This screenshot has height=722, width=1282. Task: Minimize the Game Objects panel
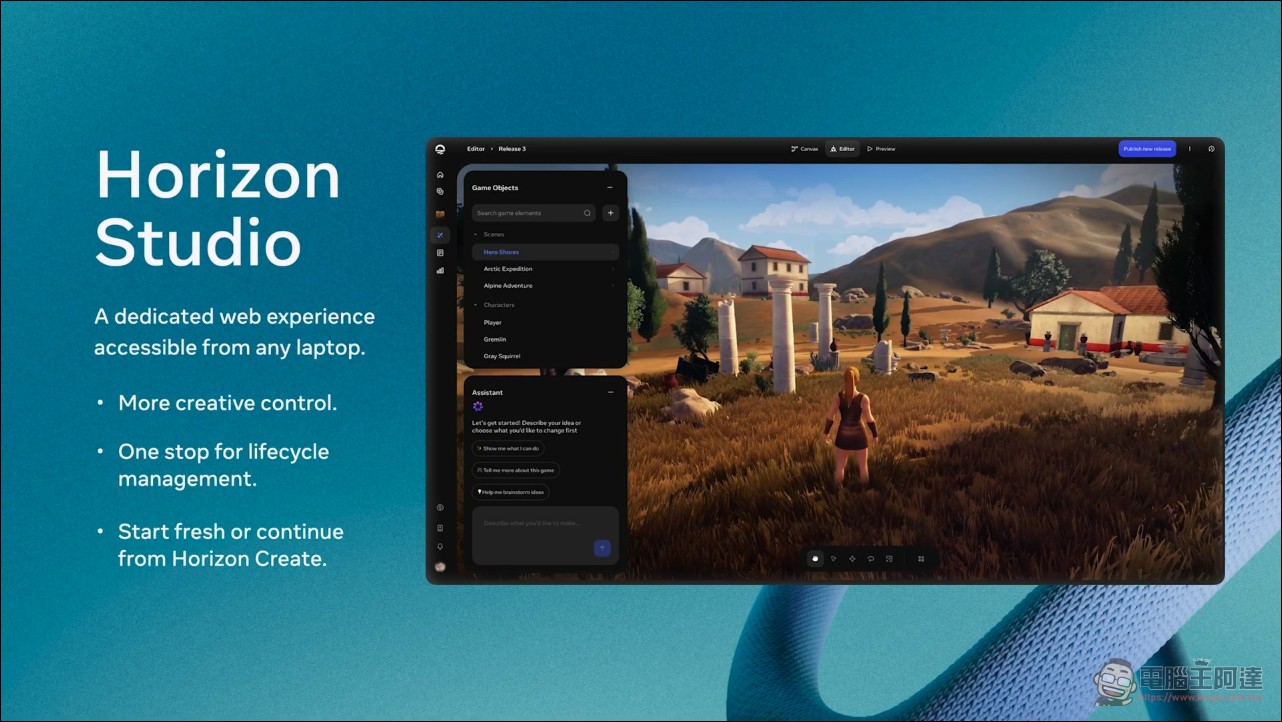610,187
